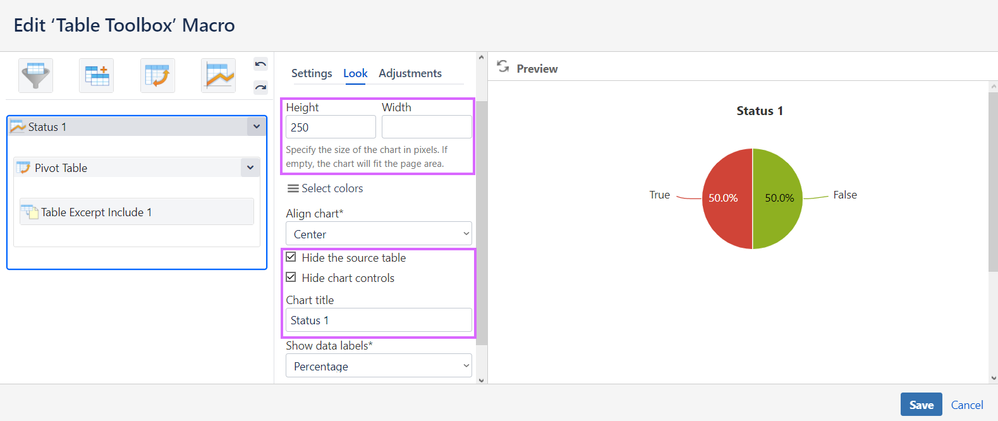Save the macro changes

(x=921, y=404)
